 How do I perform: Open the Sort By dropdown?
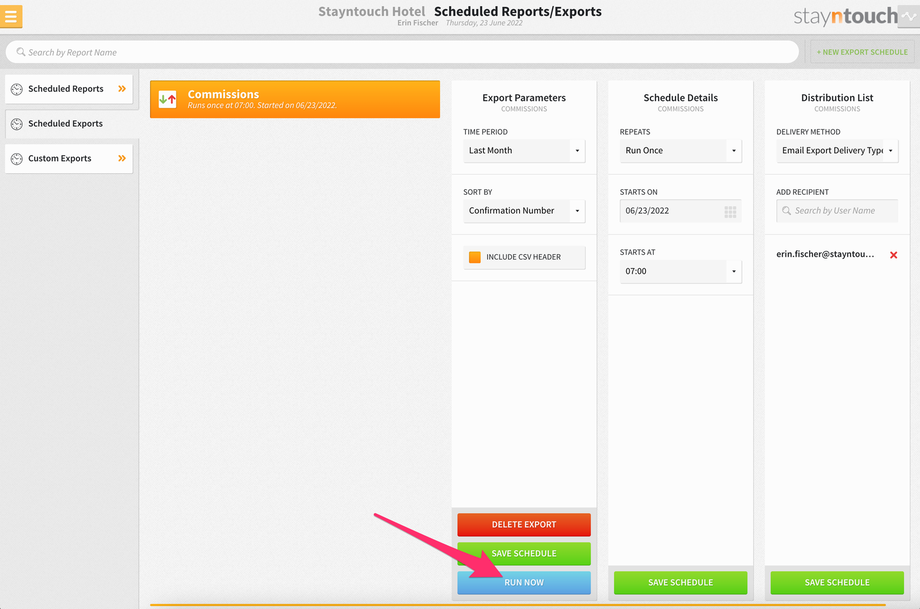pyautogui.click(x=524, y=211)
